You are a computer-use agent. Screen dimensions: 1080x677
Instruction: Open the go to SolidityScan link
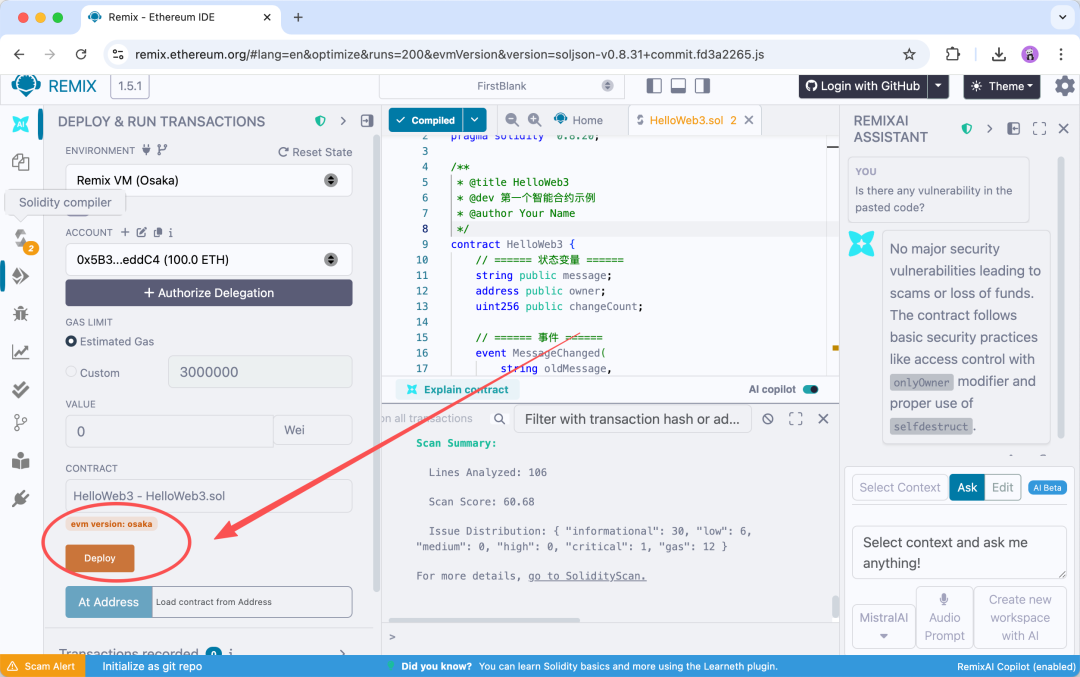[x=587, y=576]
